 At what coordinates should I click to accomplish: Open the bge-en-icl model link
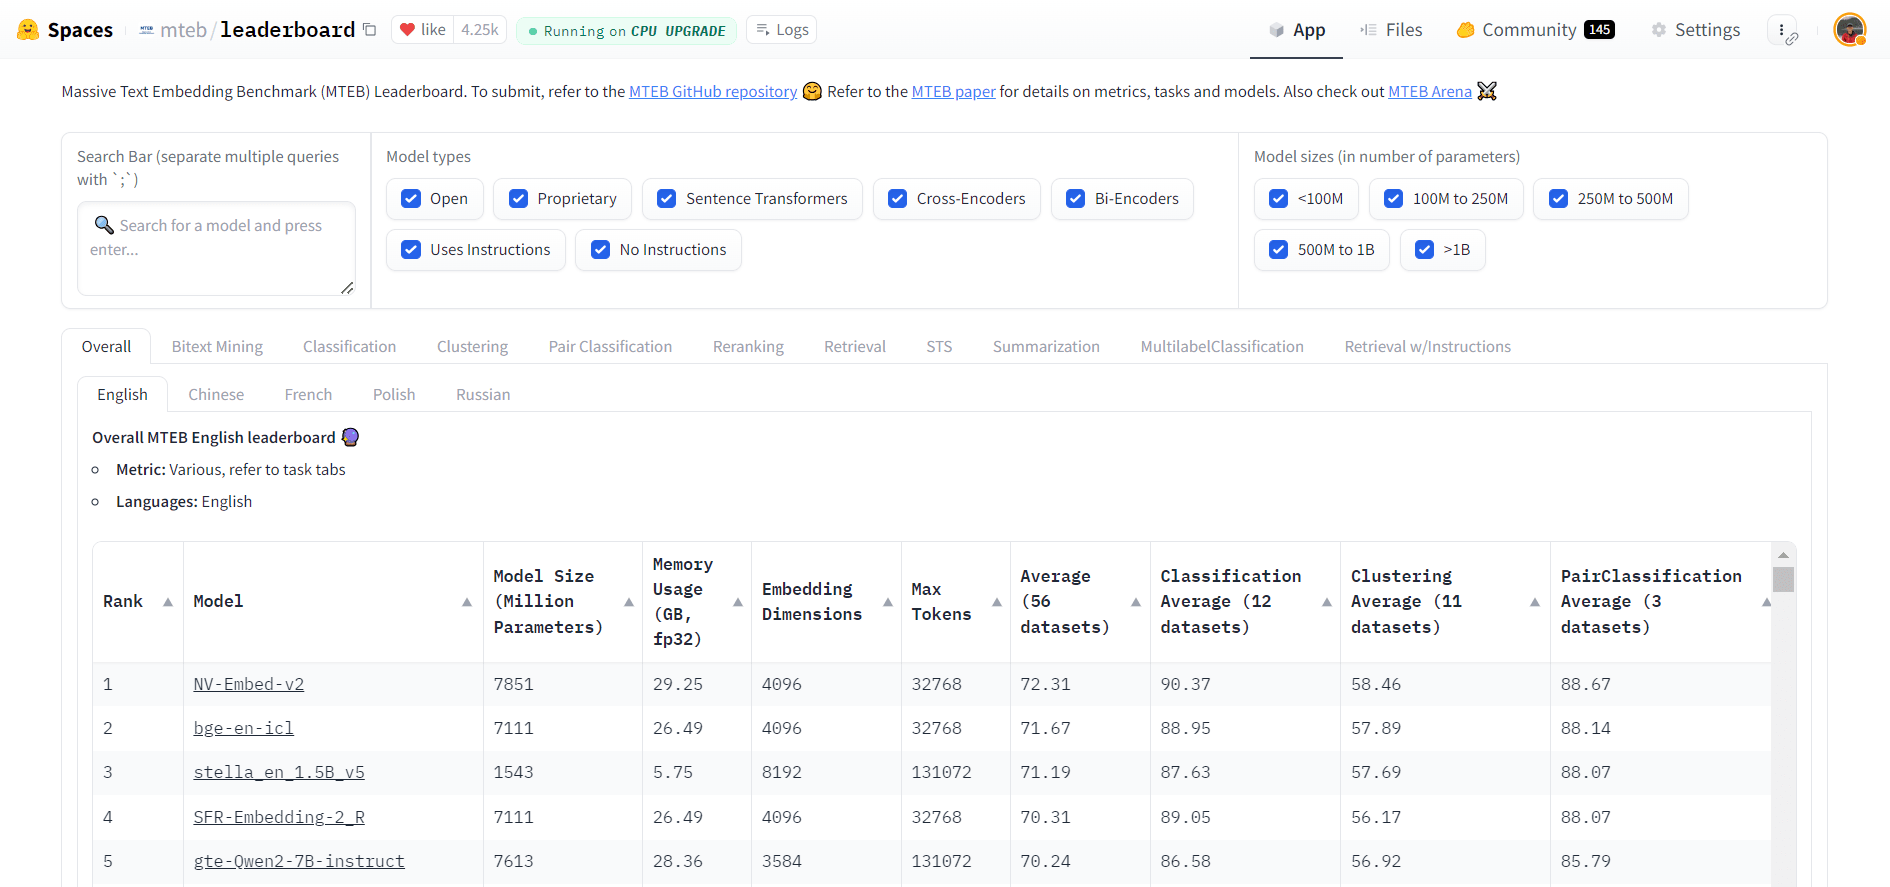click(x=244, y=729)
